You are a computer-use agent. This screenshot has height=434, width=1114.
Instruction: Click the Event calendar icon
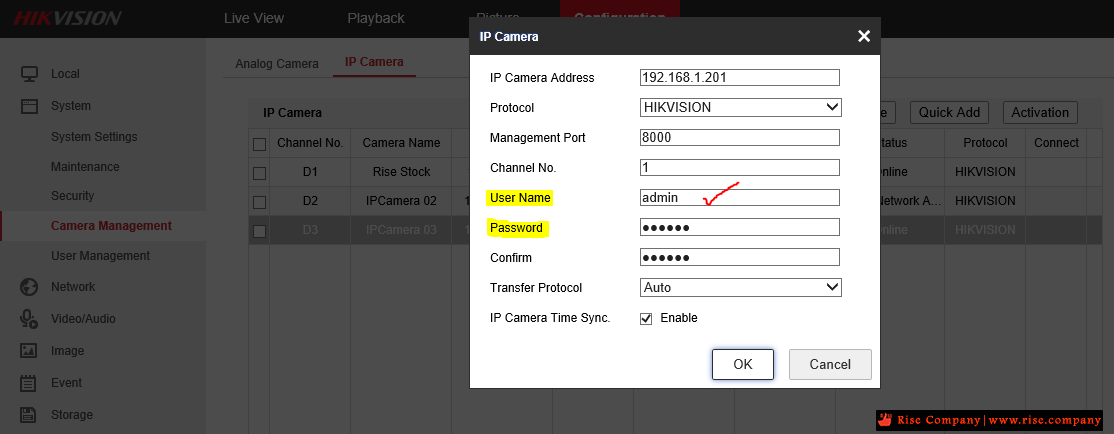click(28, 383)
